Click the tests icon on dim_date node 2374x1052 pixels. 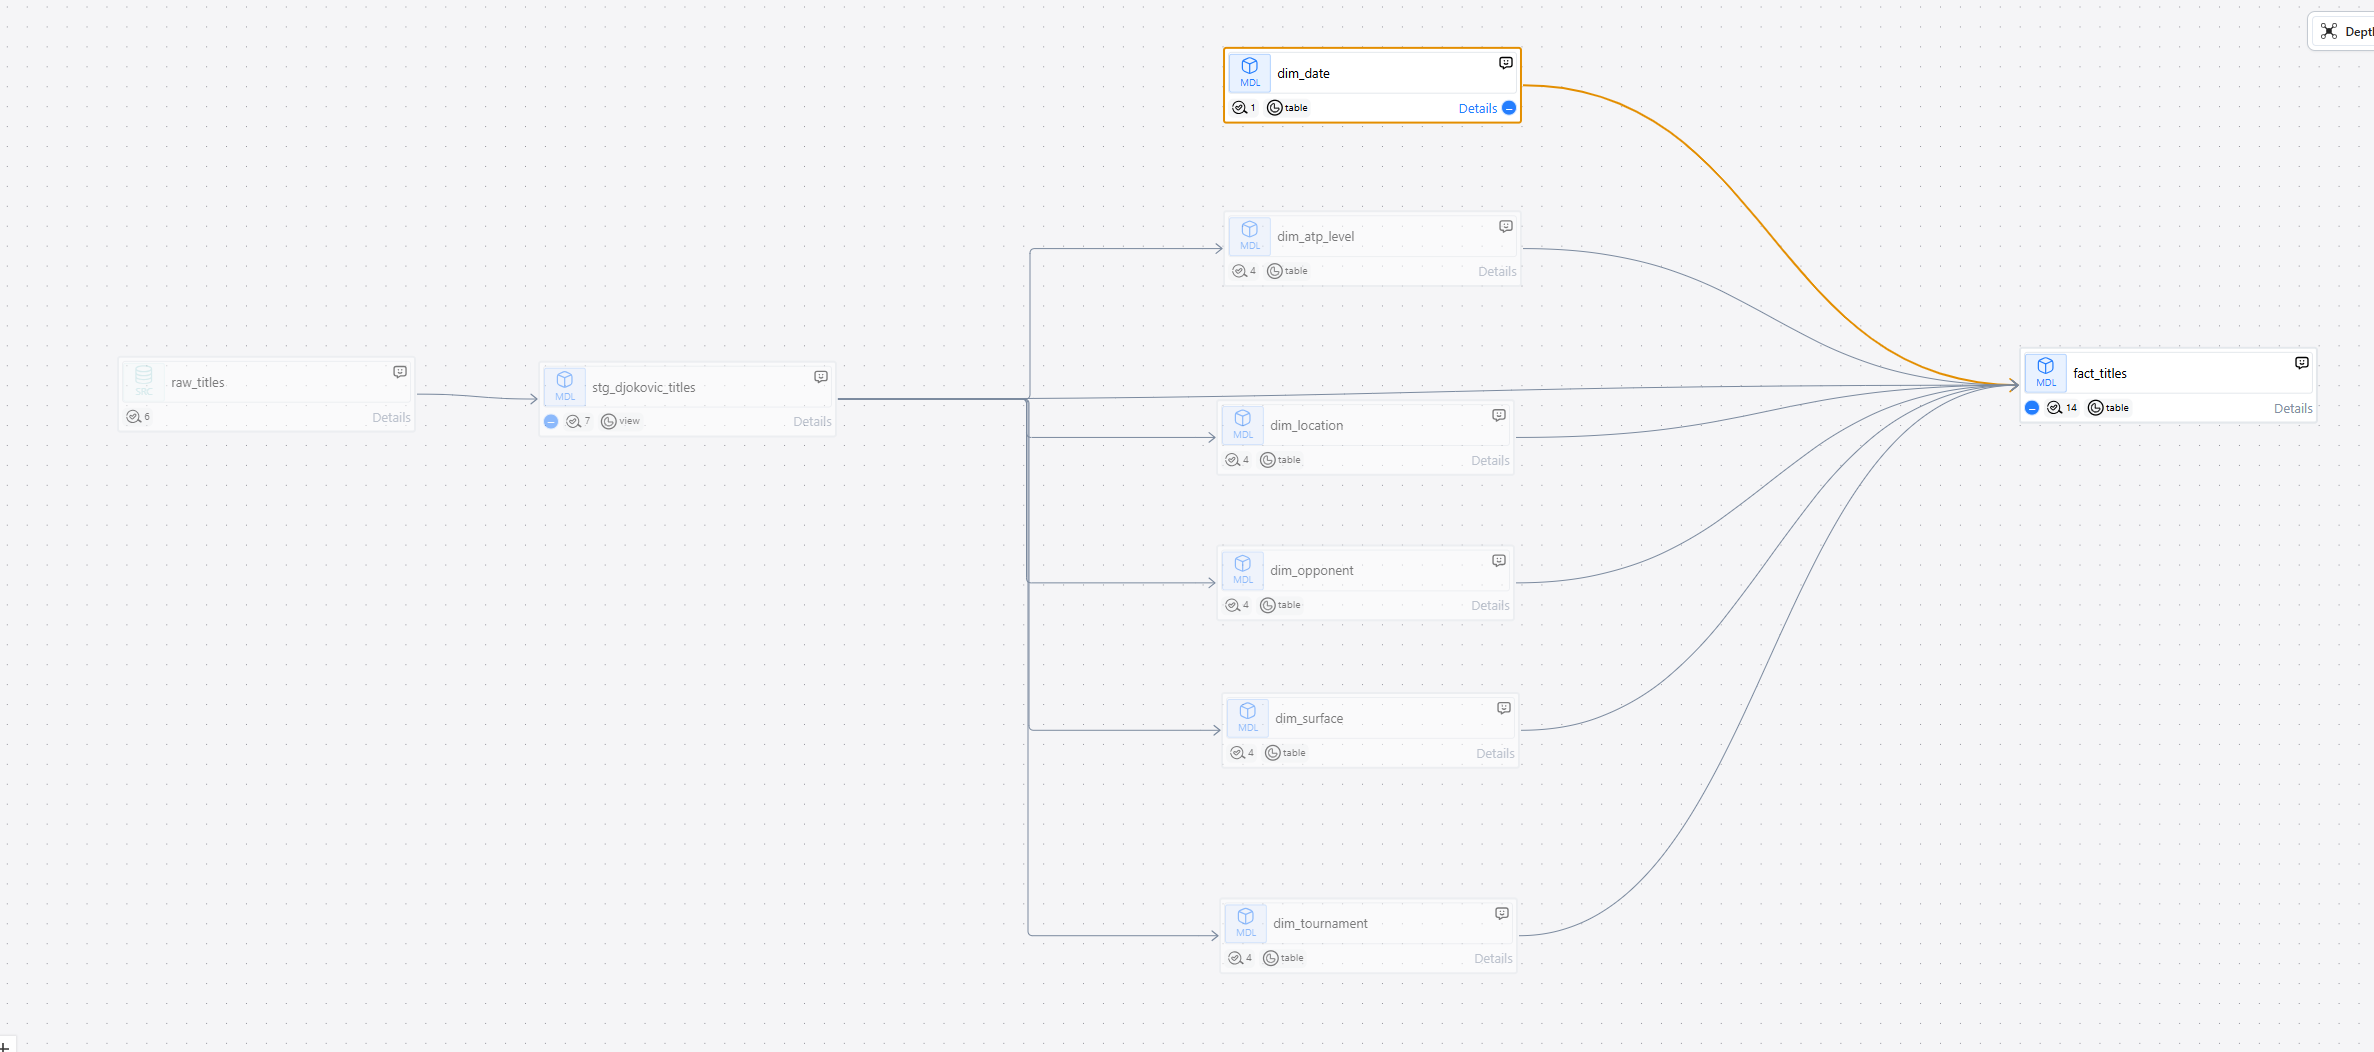click(1239, 108)
